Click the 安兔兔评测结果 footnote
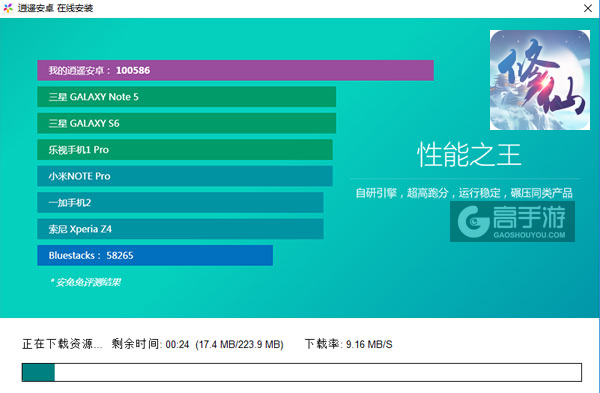Viewport: 600px width, 393px height. pyautogui.click(x=85, y=282)
